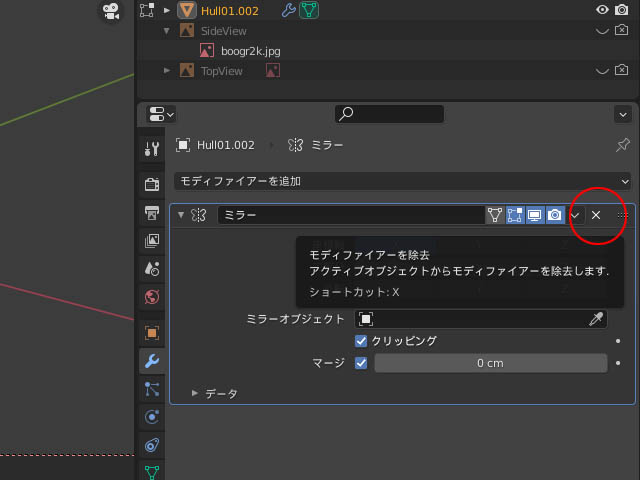Screen dimensions: 640x480
Task: Open the Scene properties tab
Action: point(152,269)
